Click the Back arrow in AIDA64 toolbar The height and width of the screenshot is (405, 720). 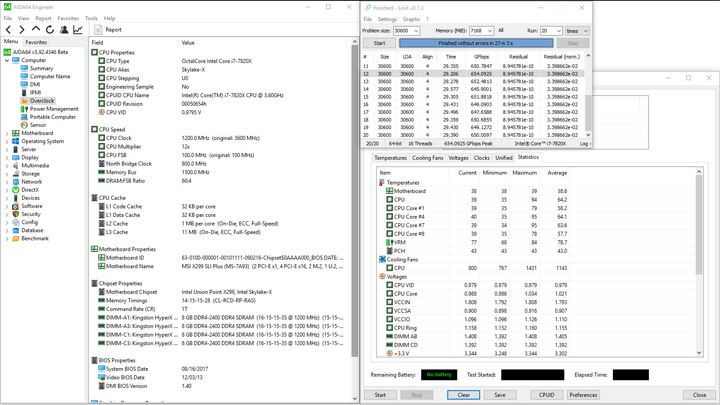(x=9, y=30)
